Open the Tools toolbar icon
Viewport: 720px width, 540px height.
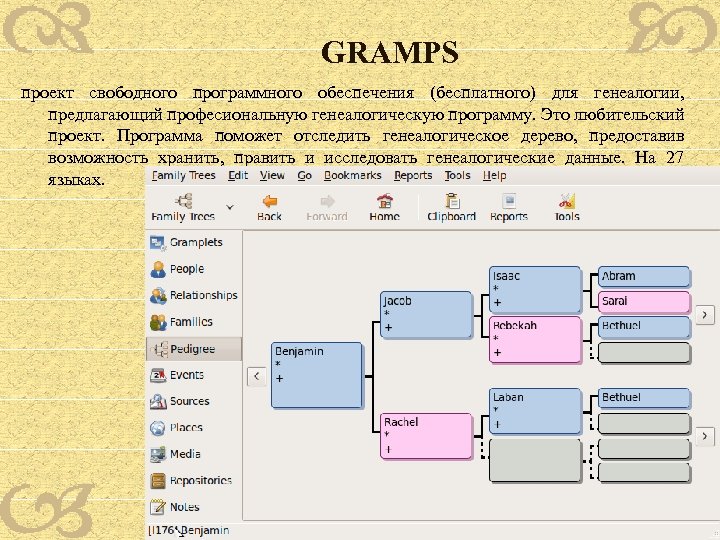(567, 207)
